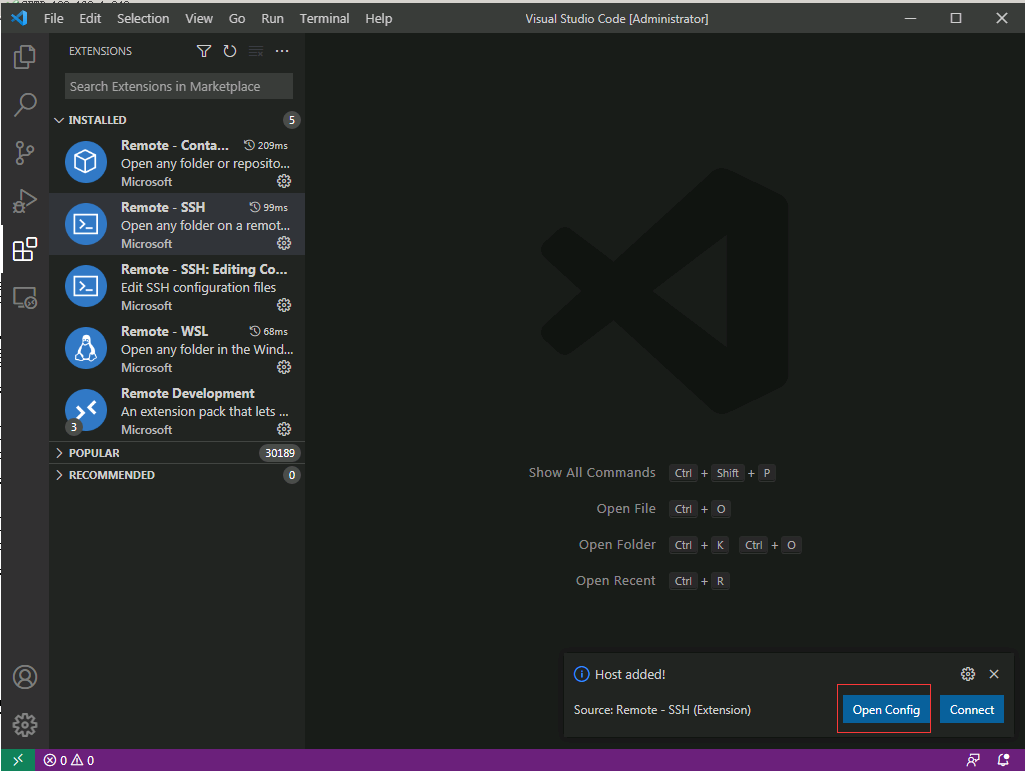Open the View menu
Viewport: 1025px width, 771px height.
click(x=199, y=18)
